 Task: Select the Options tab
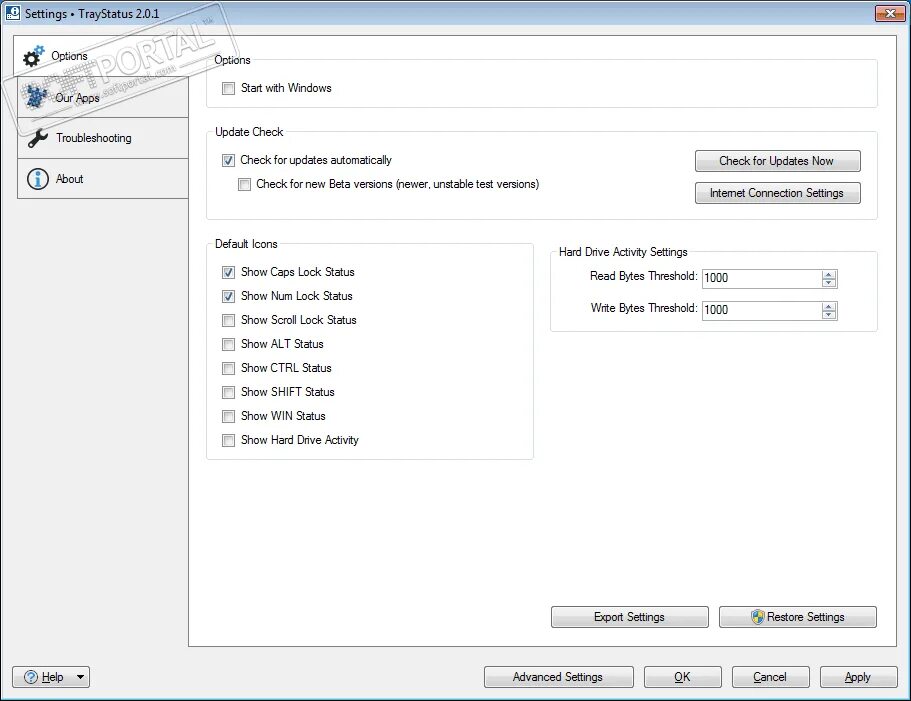pyautogui.click(x=101, y=56)
